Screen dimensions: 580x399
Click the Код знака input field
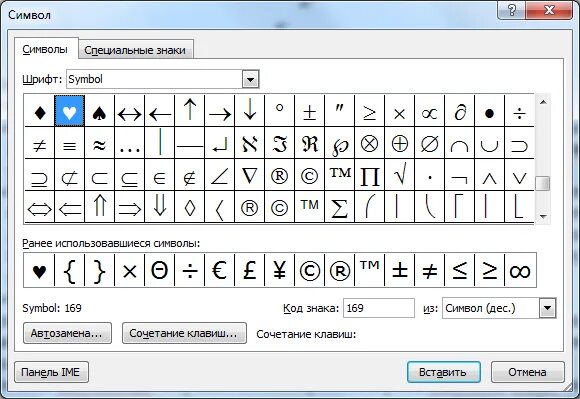click(379, 308)
